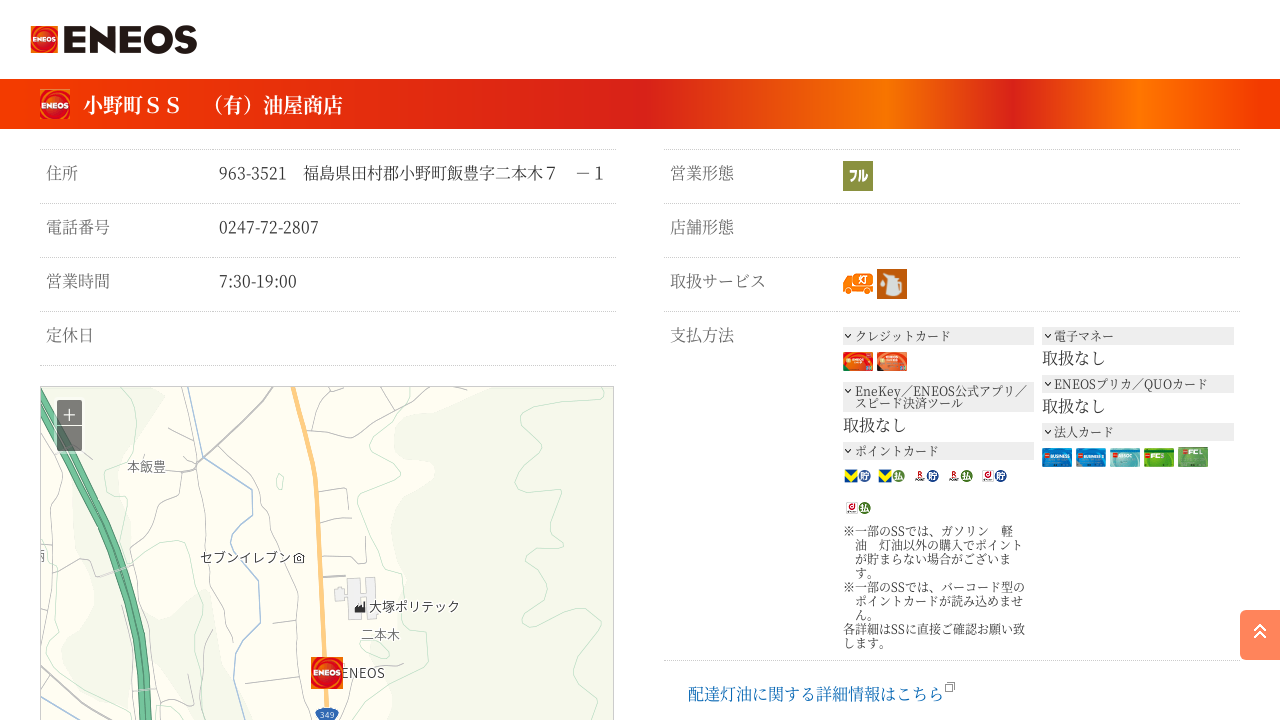This screenshot has width=1280, height=720.
Task: Click the green FC L corporate card icon
Action: point(1192,457)
